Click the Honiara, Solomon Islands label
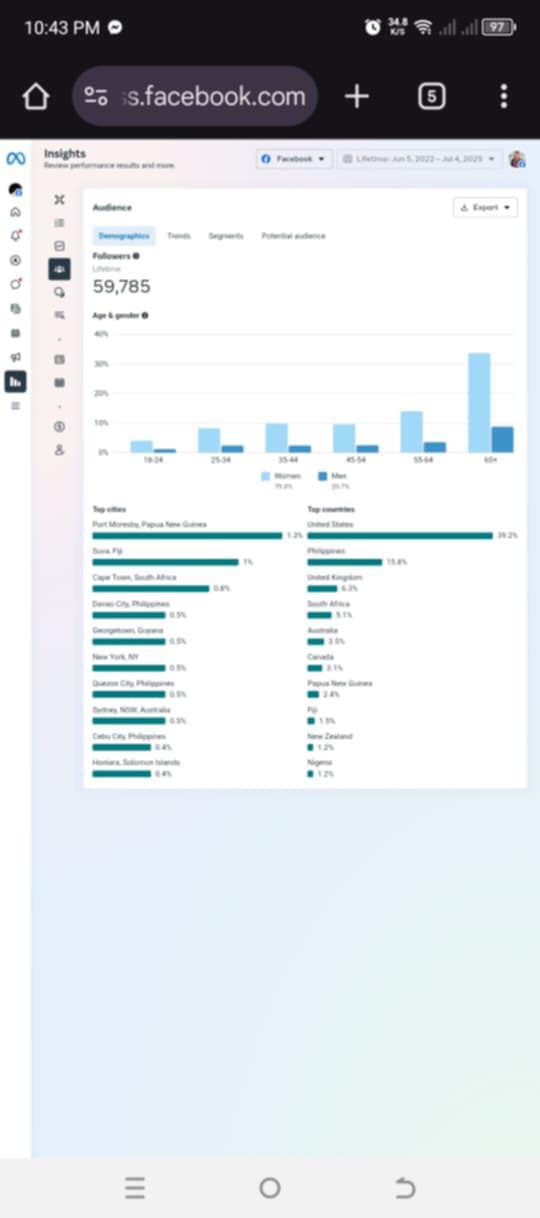 (x=136, y=762)
